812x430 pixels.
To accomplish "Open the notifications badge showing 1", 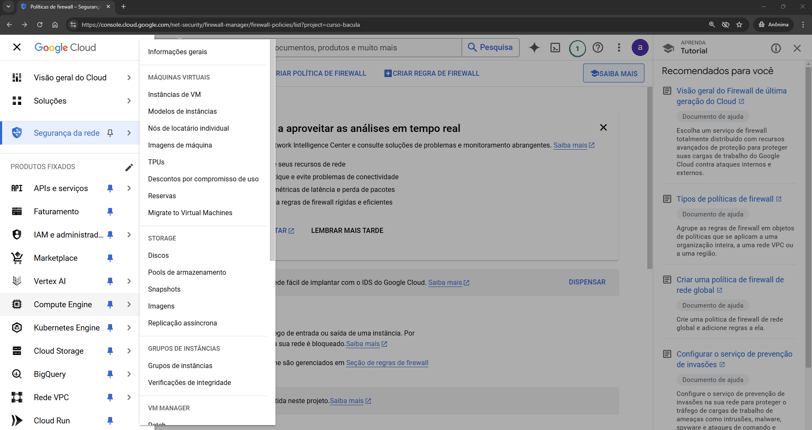I will tap(577, 48).
